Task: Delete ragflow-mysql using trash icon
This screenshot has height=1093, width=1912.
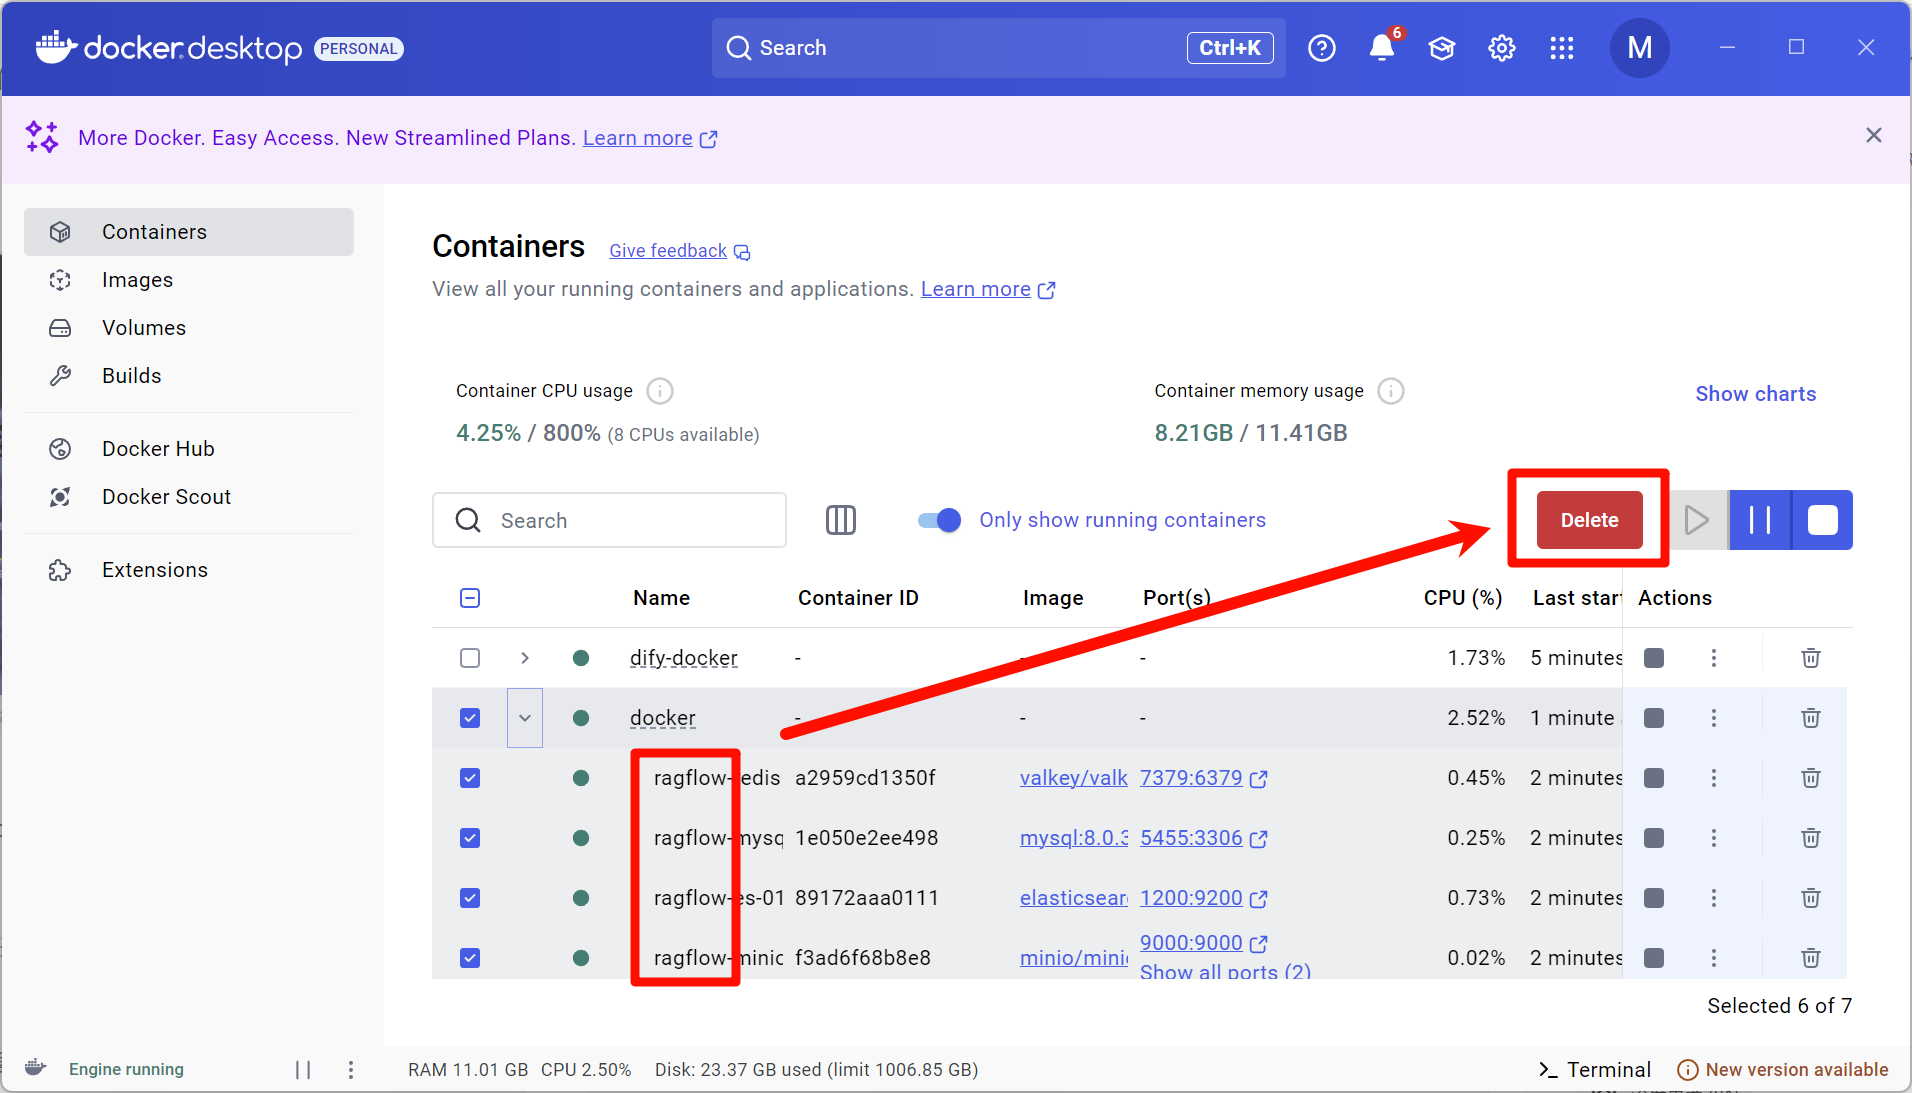Action: (1811, 838)
